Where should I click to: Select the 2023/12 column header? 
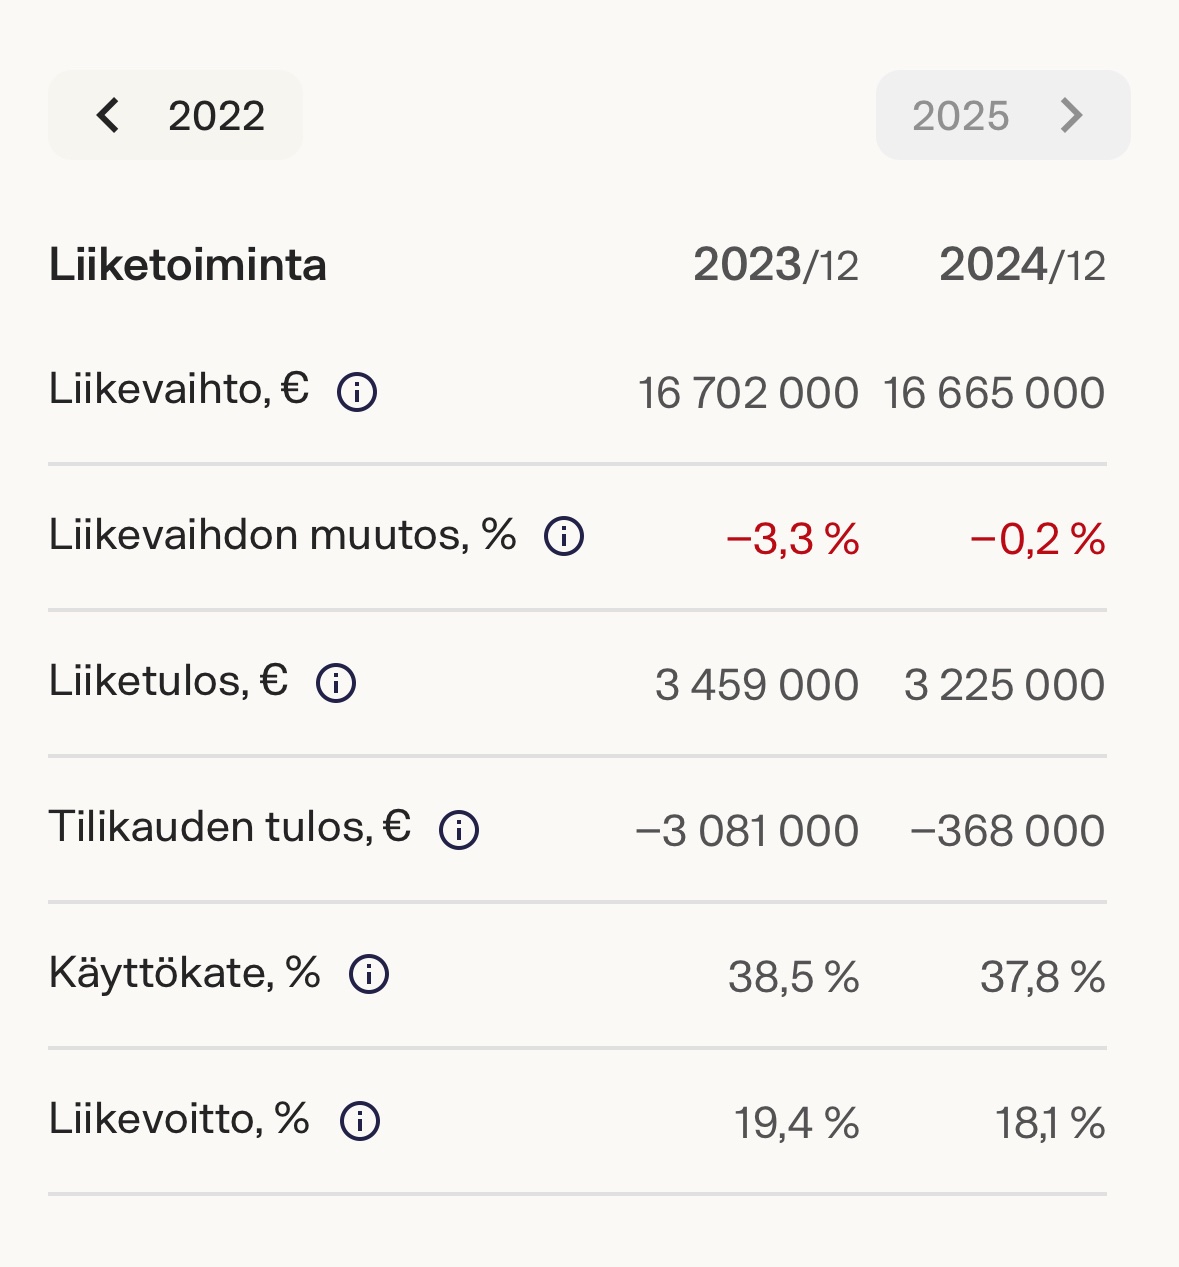click(776, 265)
